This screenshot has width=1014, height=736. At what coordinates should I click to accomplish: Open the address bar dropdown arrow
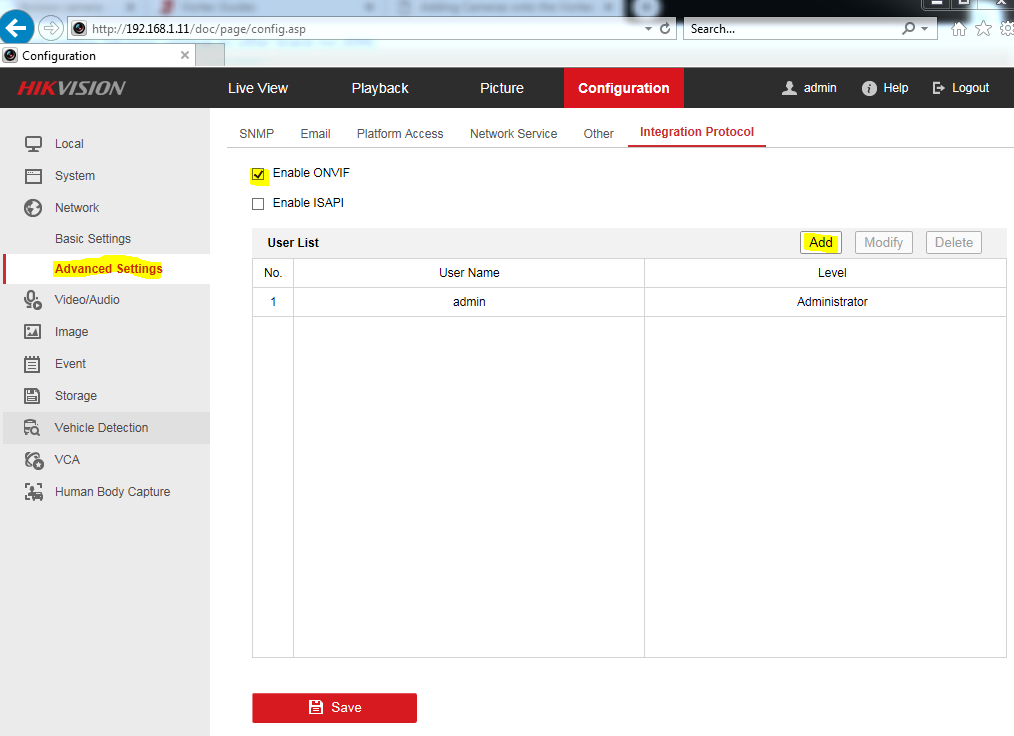pos(648,29)
